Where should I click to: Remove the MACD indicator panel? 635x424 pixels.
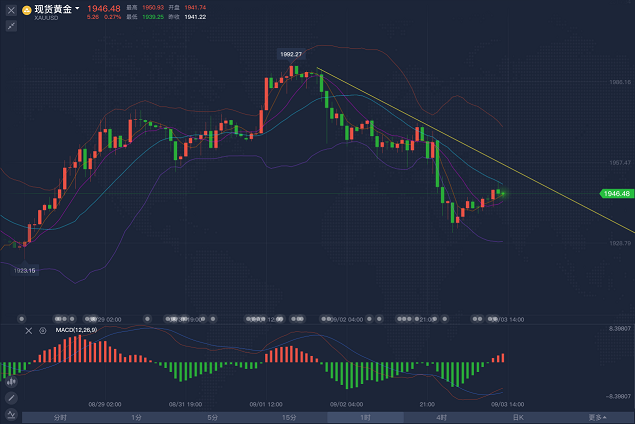[28, 330]
